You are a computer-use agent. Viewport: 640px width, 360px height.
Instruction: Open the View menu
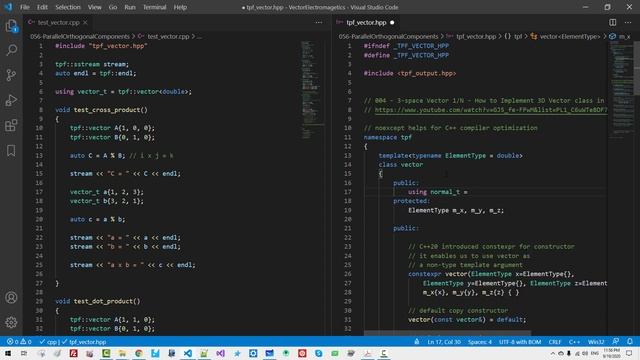coord(94,7)
